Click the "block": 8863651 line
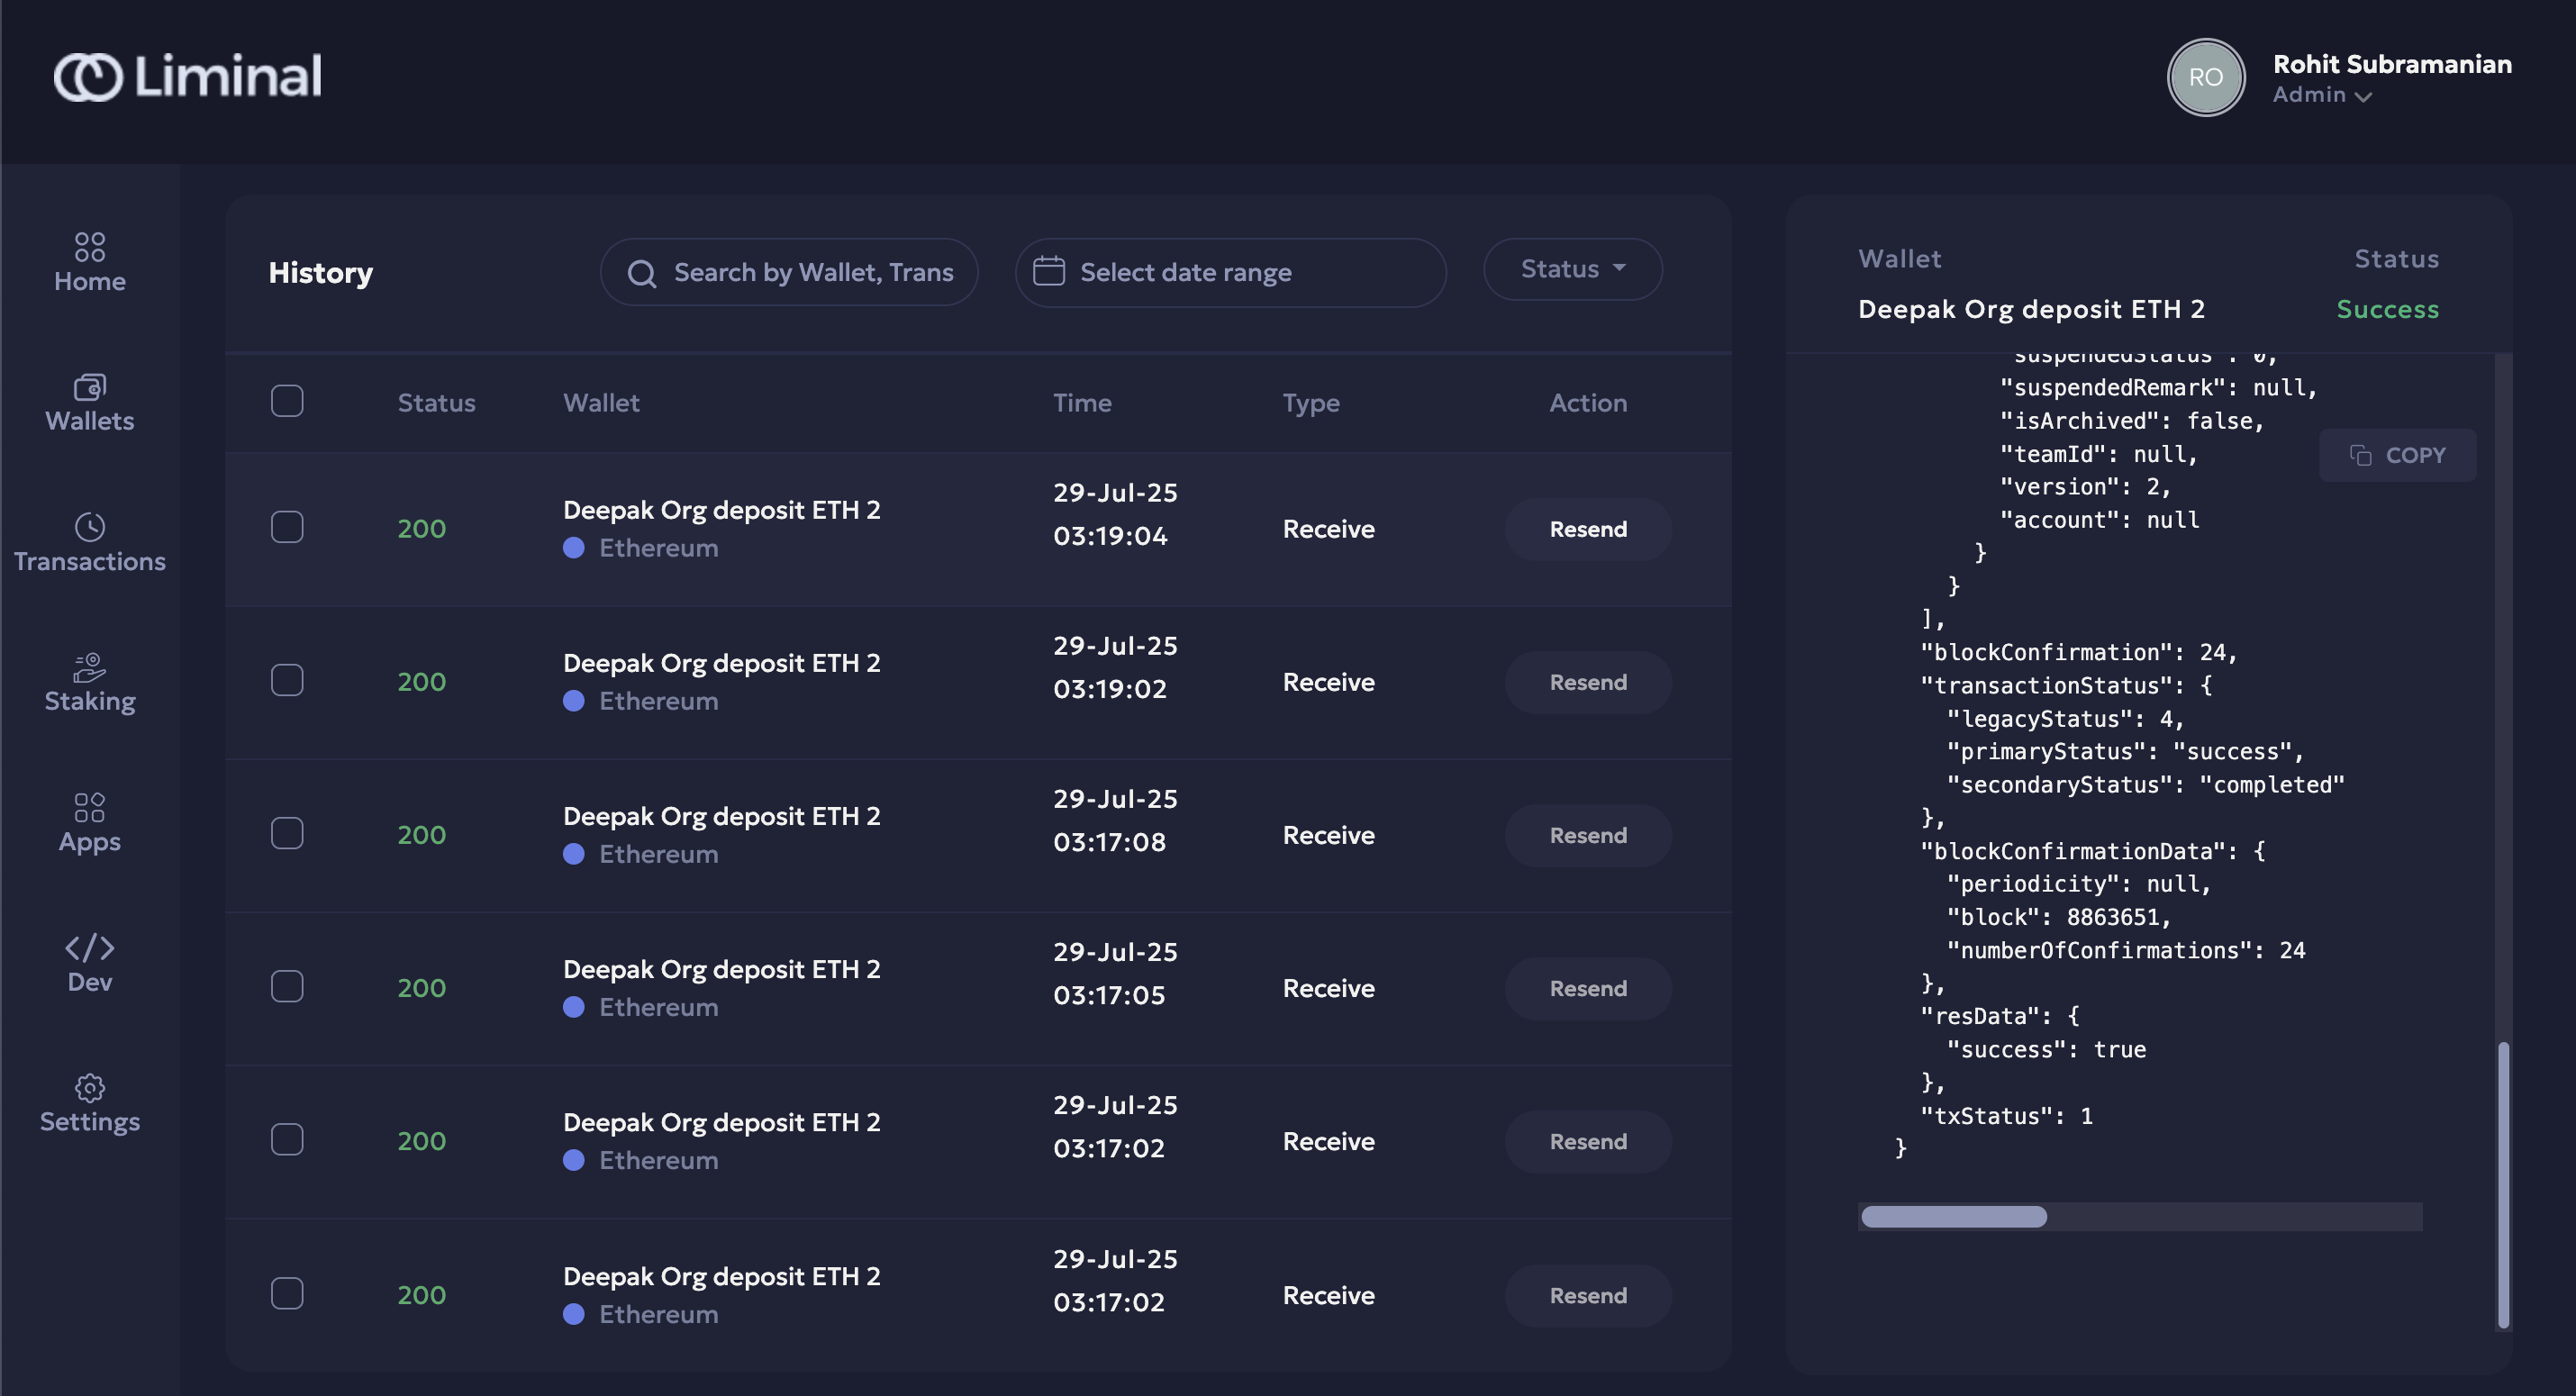Image resolution: width=2576 pixels, height=1396 pixels. point(2058,918)
